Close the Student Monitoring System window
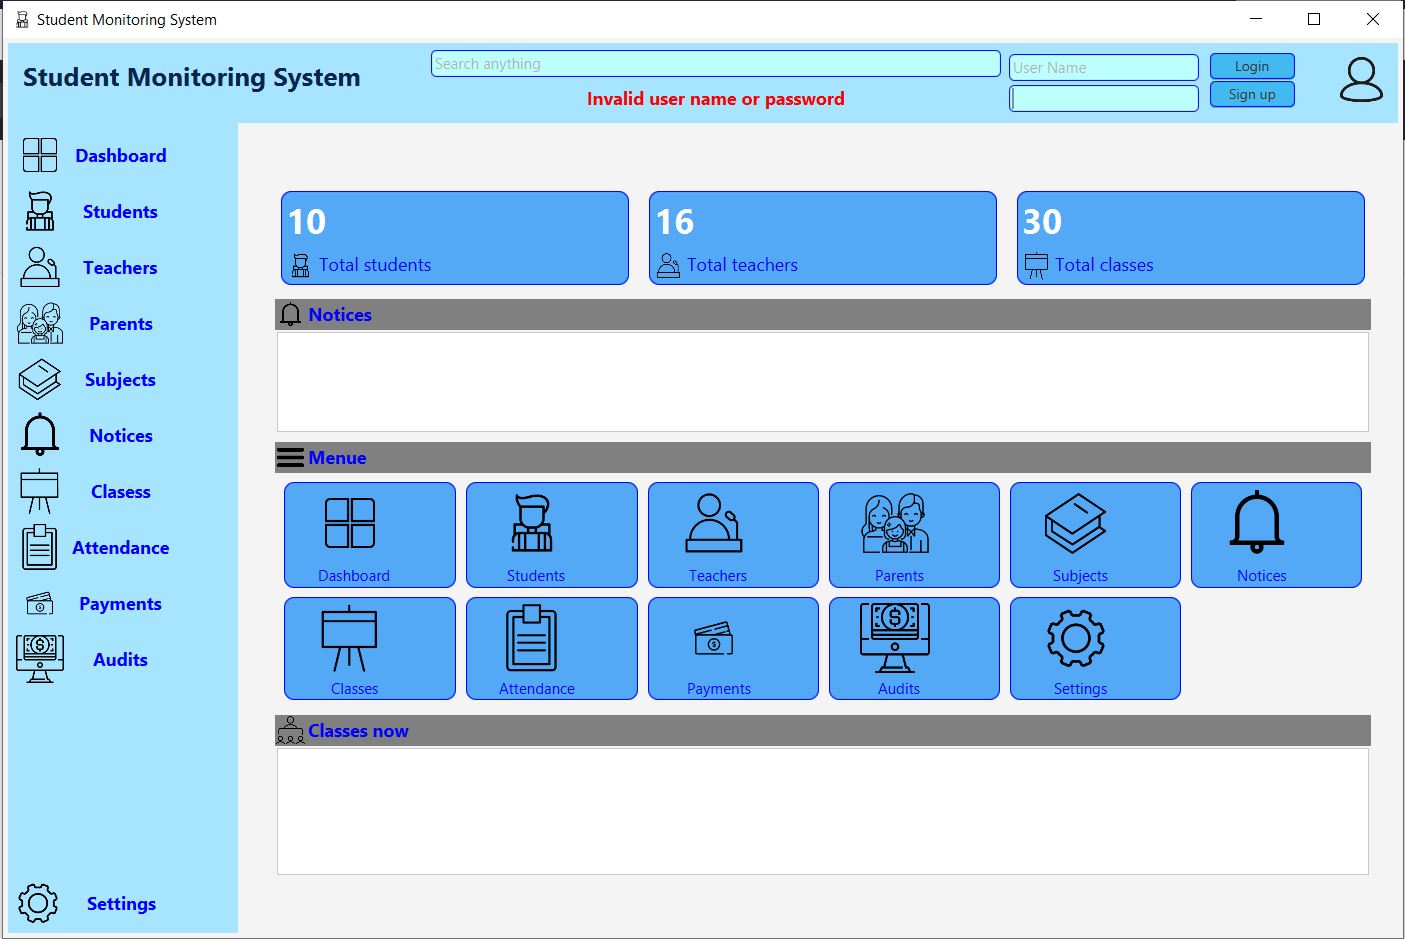 click(1373, 19)
